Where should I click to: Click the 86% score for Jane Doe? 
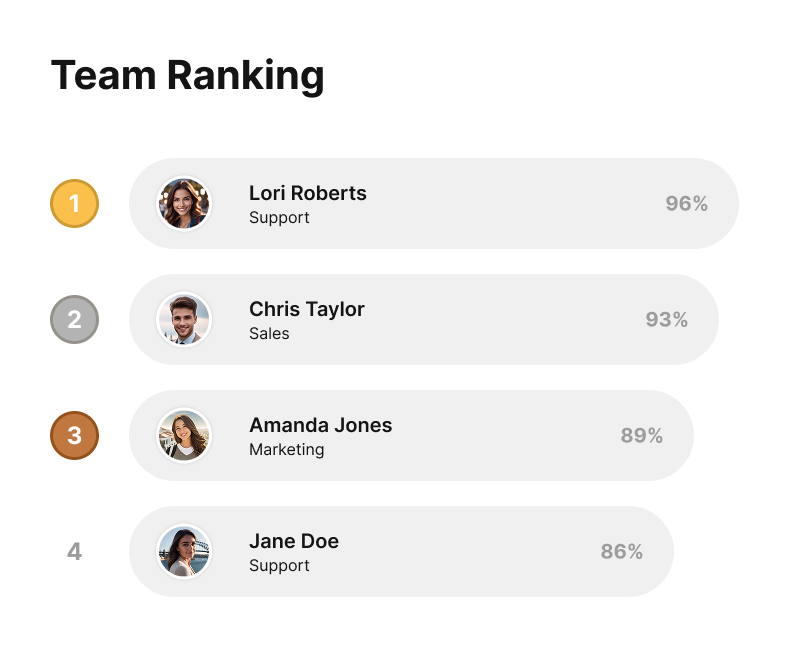coord(621,551)
